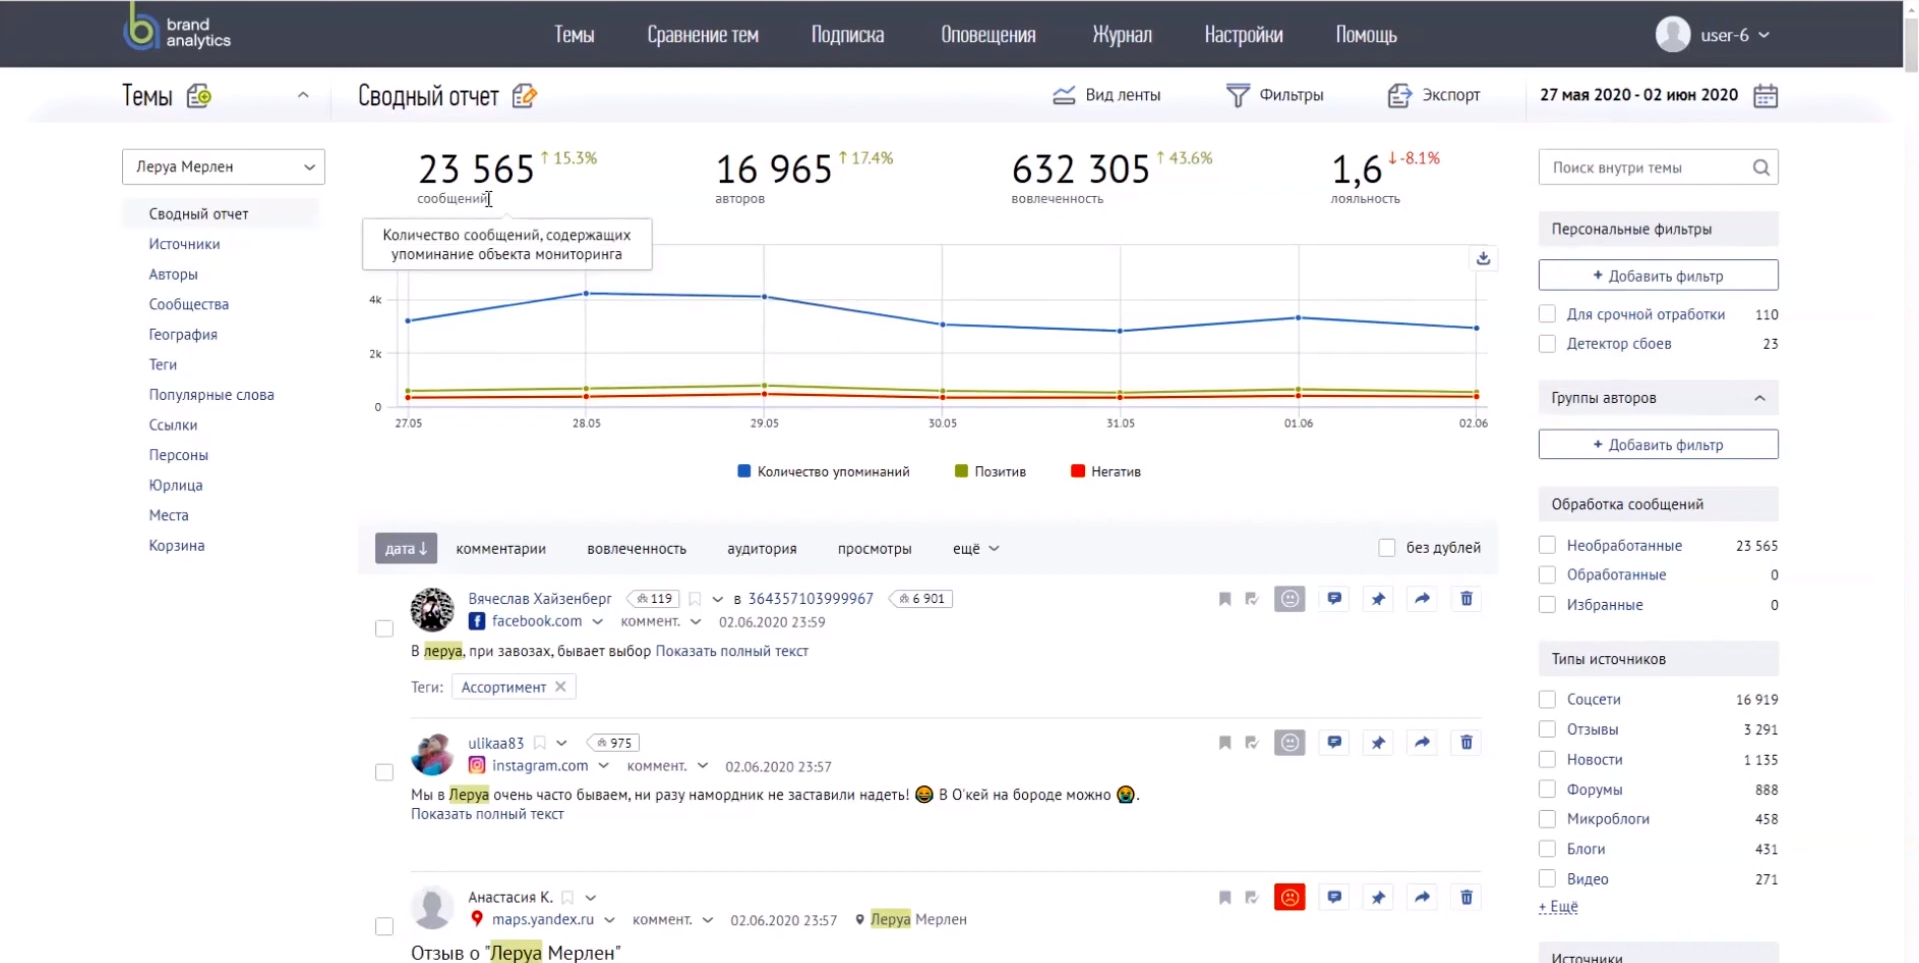Open comment icon on ulikaa83's message
Viewport: 1919px width, 963px height.
pyautogui.click(x=1334, y=743)
